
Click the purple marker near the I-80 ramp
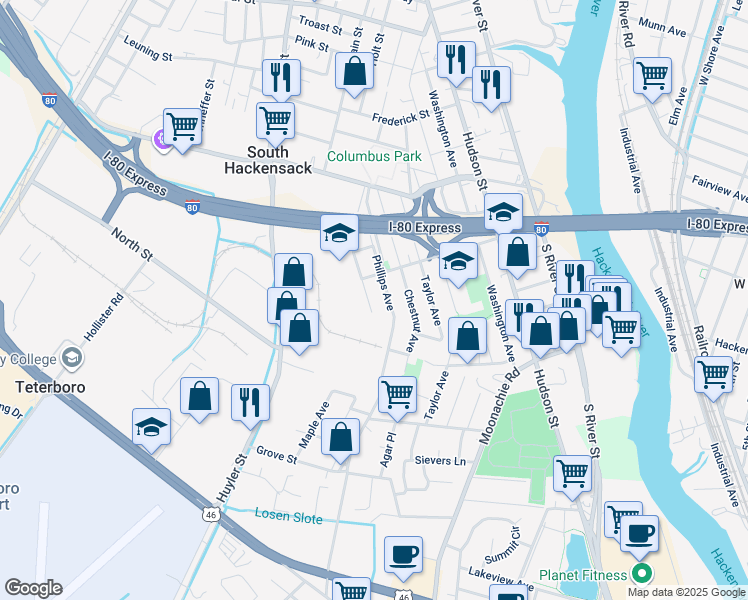click(x=161, y=139)
